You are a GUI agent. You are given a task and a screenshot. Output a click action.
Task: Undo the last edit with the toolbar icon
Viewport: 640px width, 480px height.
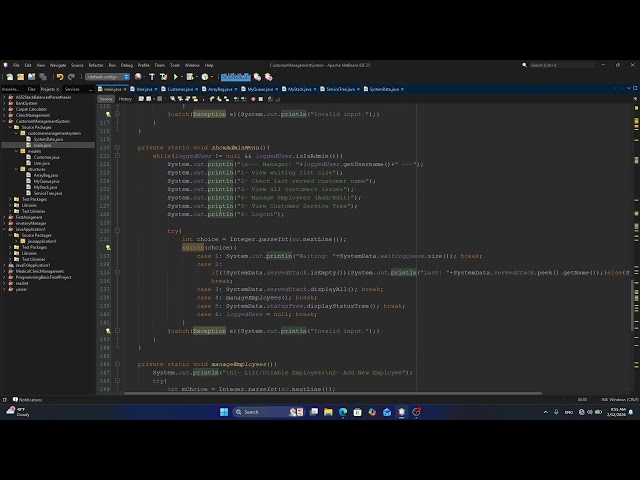(x=60, y=77)
